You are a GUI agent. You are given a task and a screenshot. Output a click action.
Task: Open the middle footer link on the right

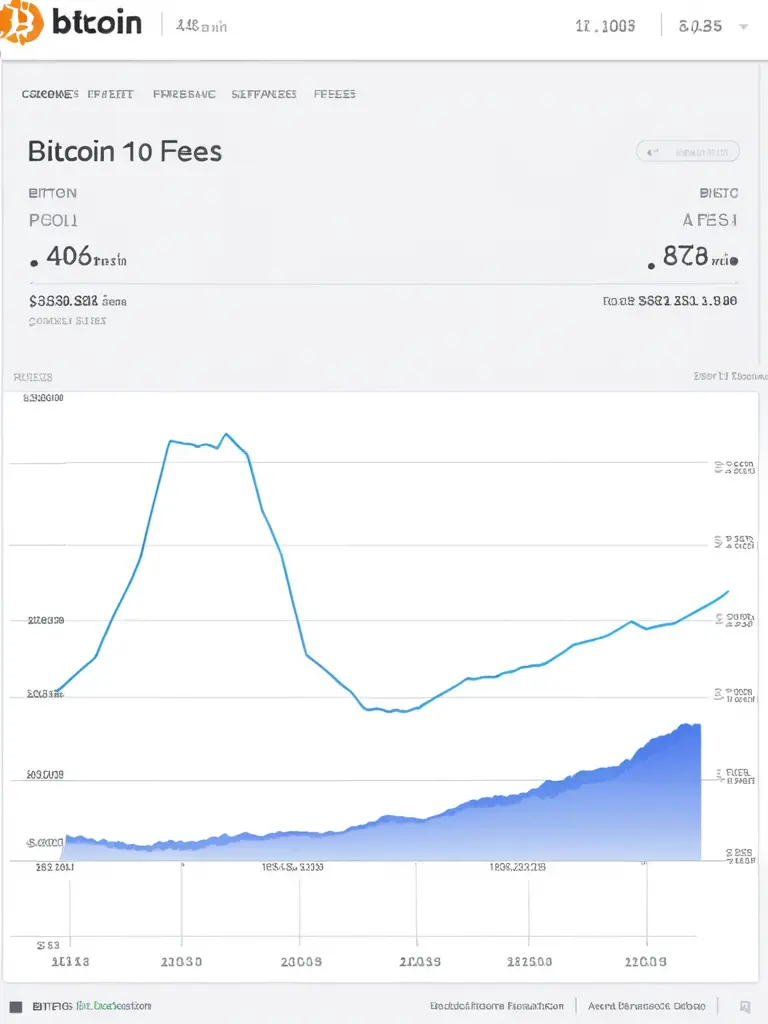[x=497, y=1006]
